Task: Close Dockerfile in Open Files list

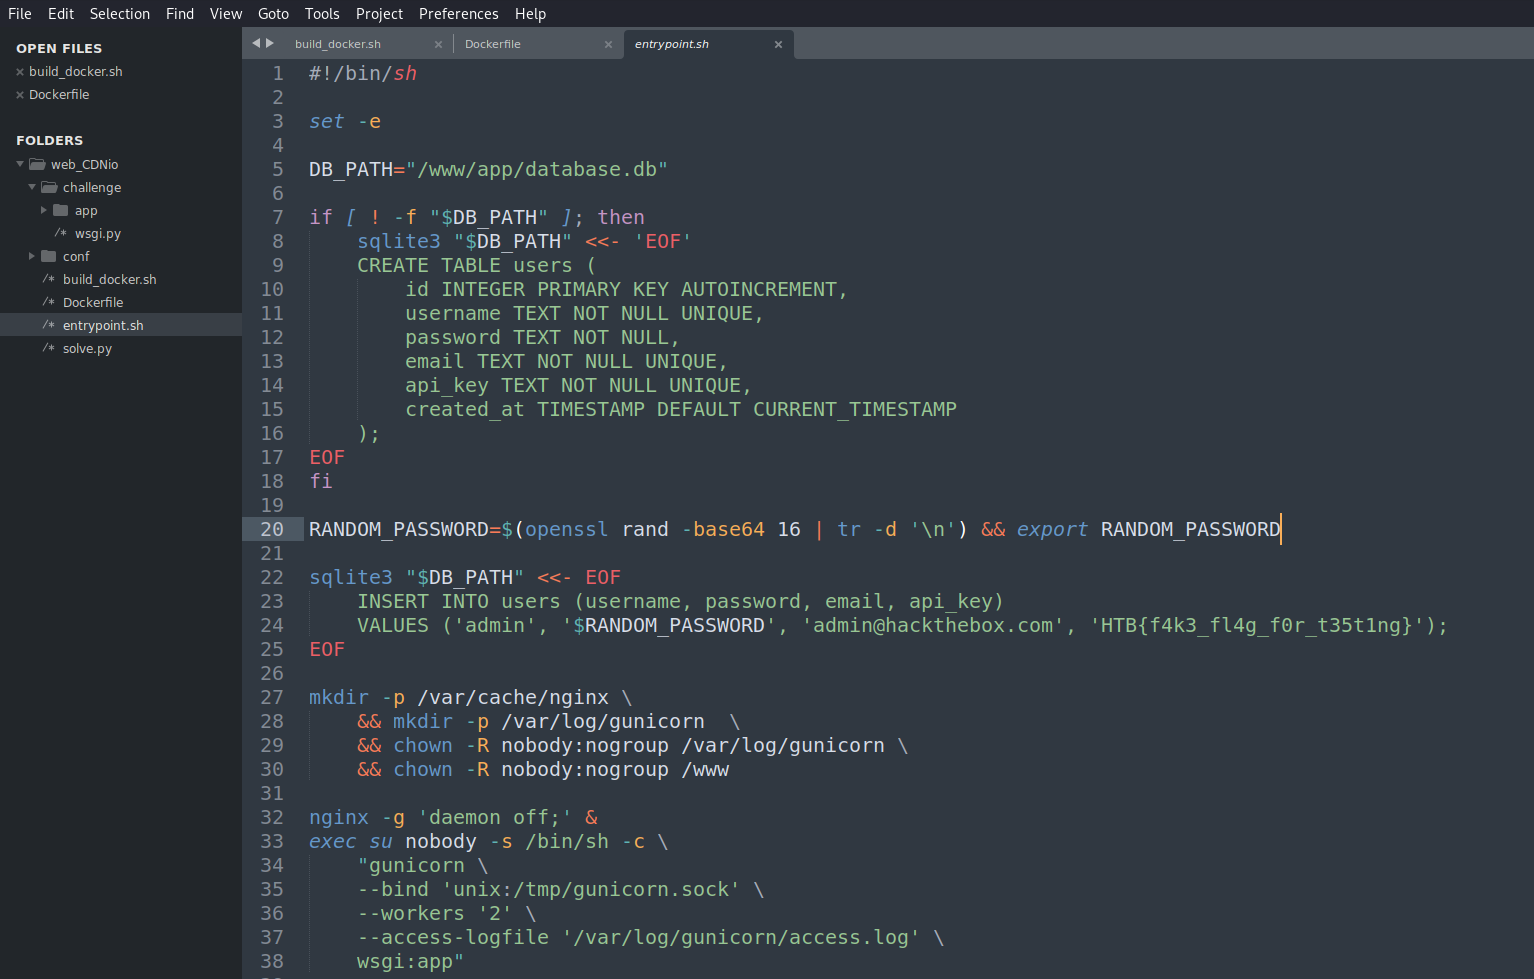Action: pos(20,95)
